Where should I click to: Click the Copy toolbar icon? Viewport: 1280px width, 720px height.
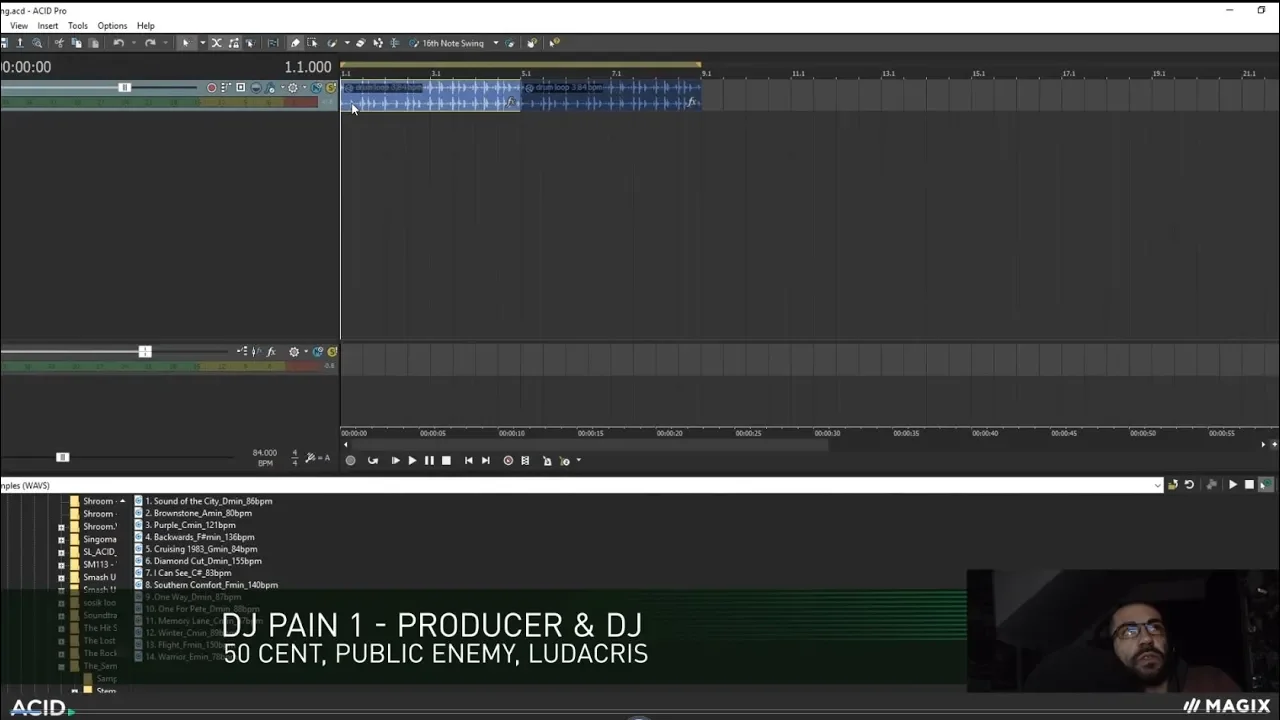[76, 43]
